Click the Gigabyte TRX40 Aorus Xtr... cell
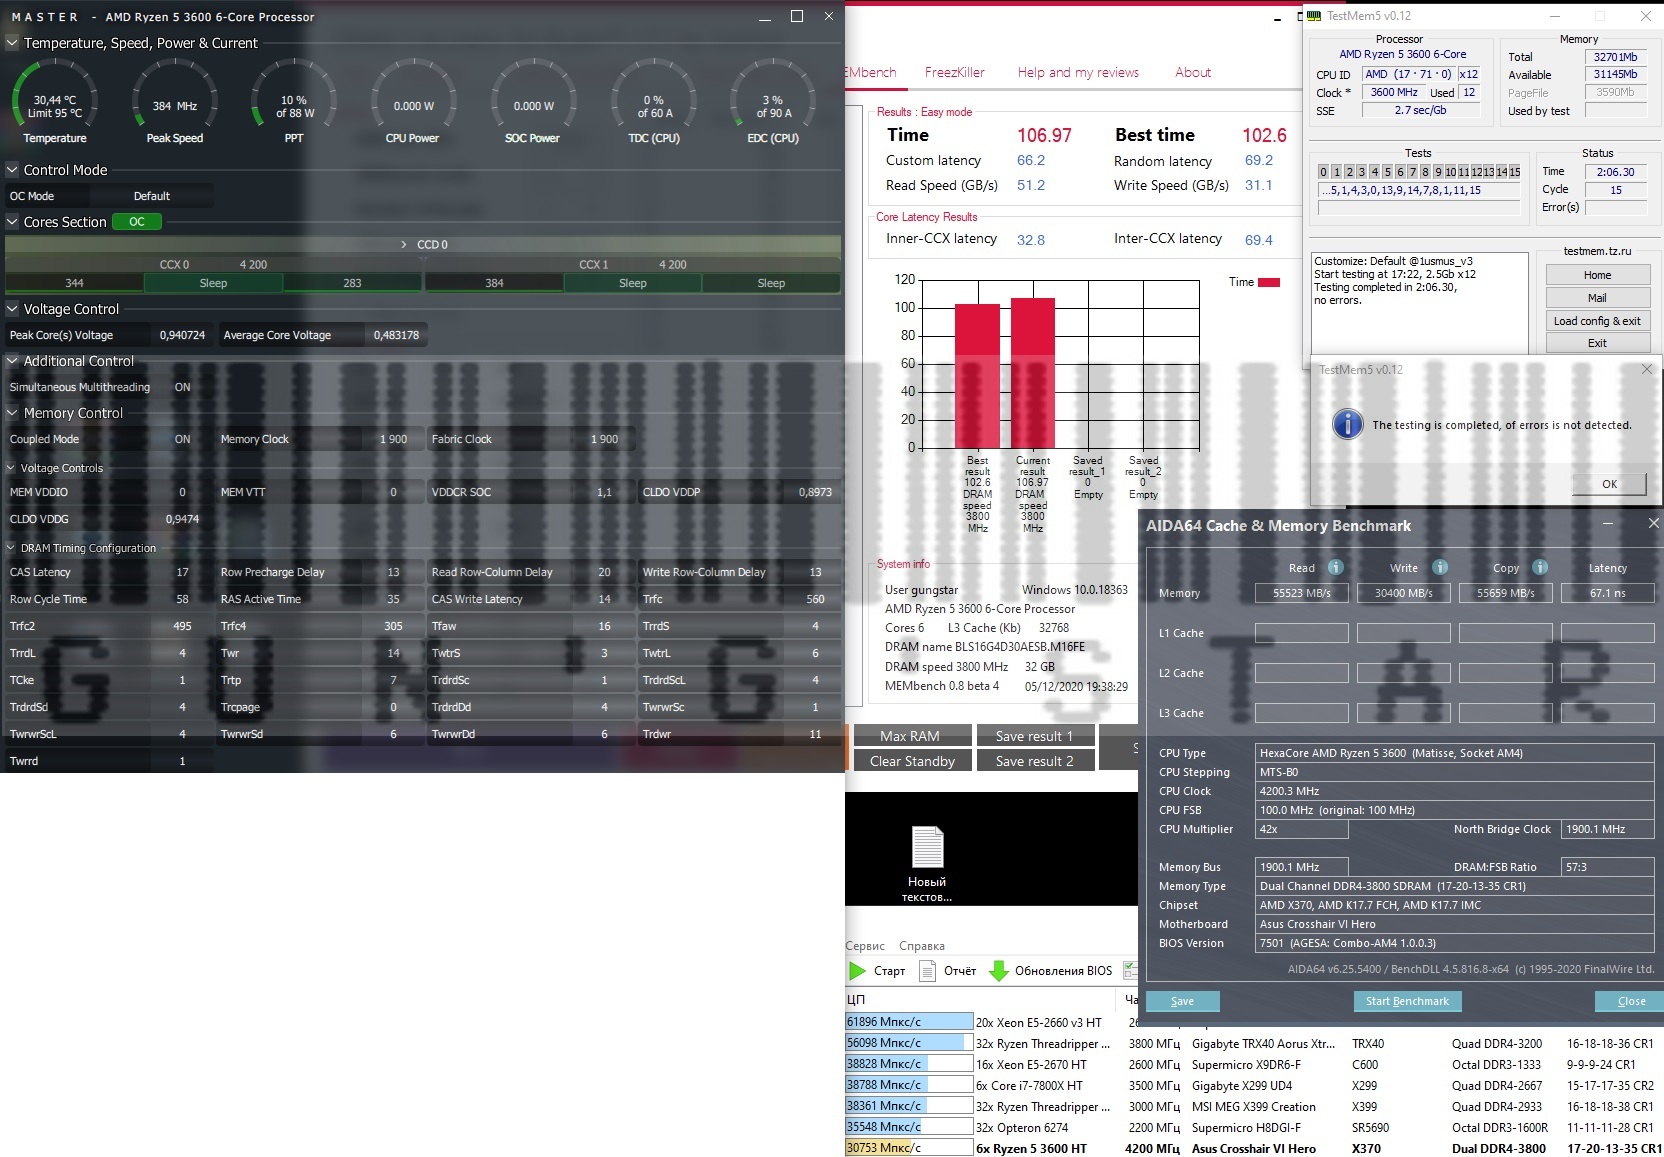 (1263, 1043)
